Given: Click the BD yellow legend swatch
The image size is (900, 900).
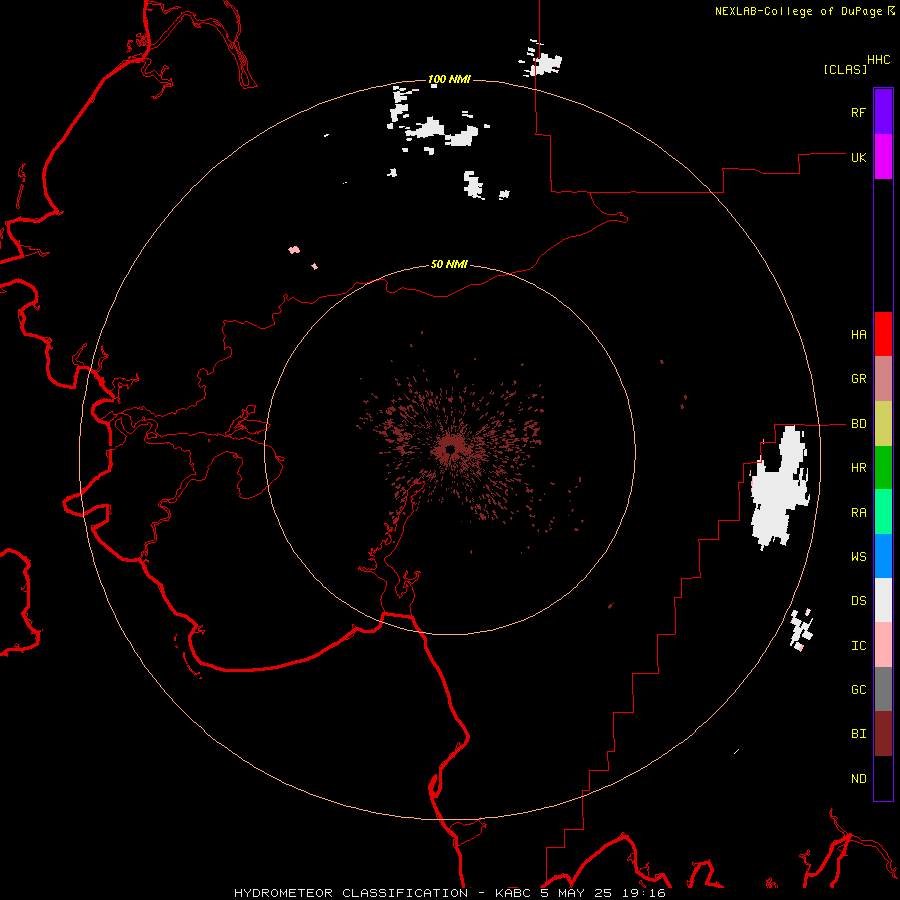Looking at the screenshot, I should tap(883, 424).
